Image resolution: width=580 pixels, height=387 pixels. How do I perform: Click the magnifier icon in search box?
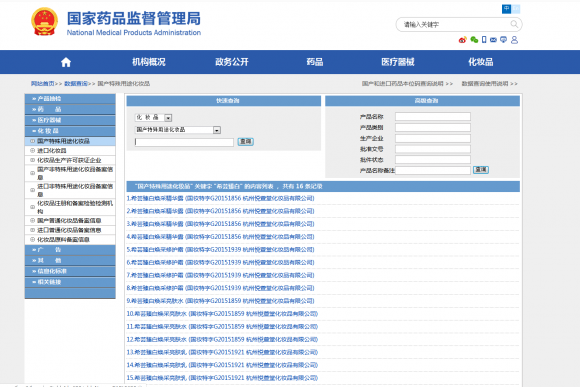(x=514, y=24)
